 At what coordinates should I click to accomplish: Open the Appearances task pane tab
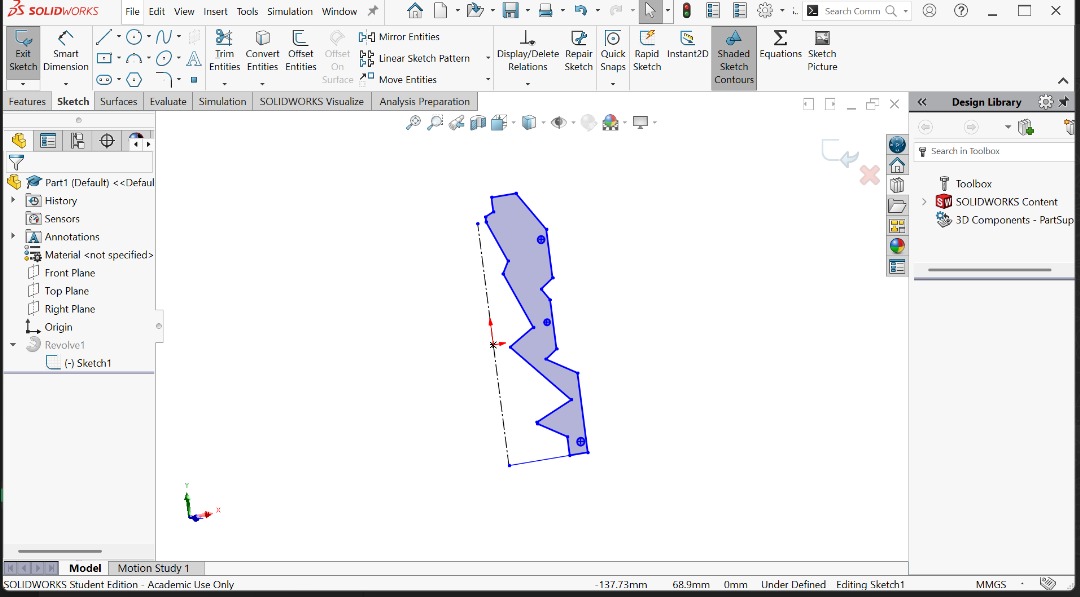[897, 246]
